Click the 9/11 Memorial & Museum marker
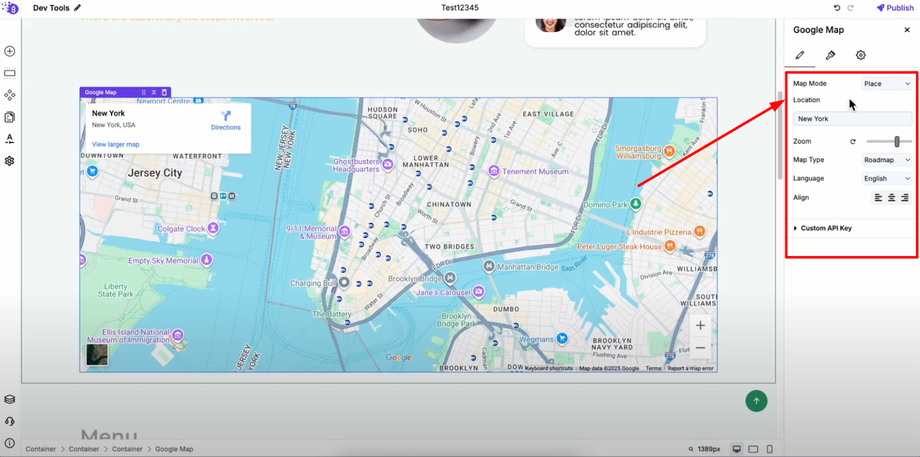The image size is (920, 457). click(x=345, y=232)
